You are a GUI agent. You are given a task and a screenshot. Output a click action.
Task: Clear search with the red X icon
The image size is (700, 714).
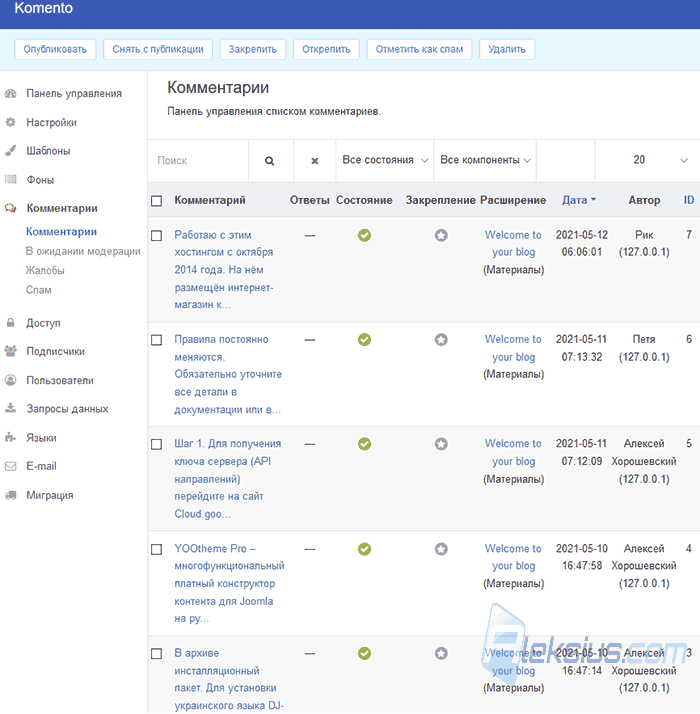click(x=314, y=161)
